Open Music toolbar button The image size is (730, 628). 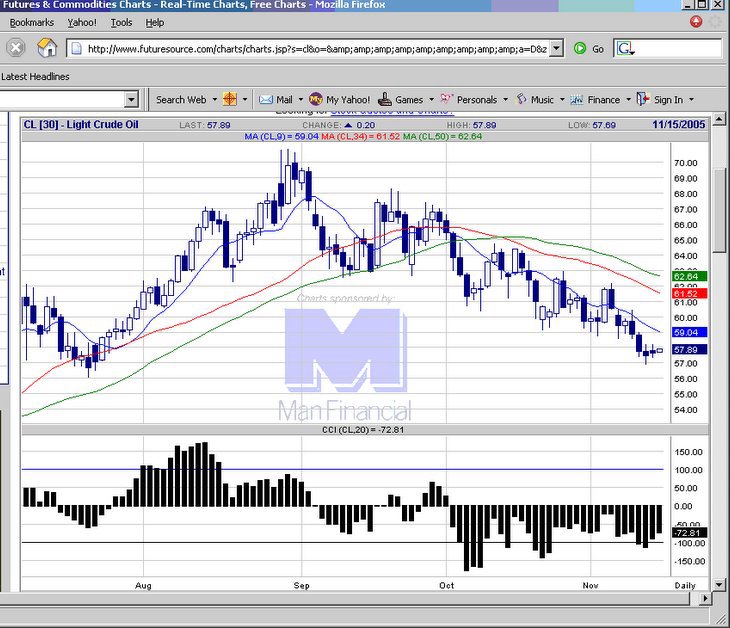(x=535, y=100)
